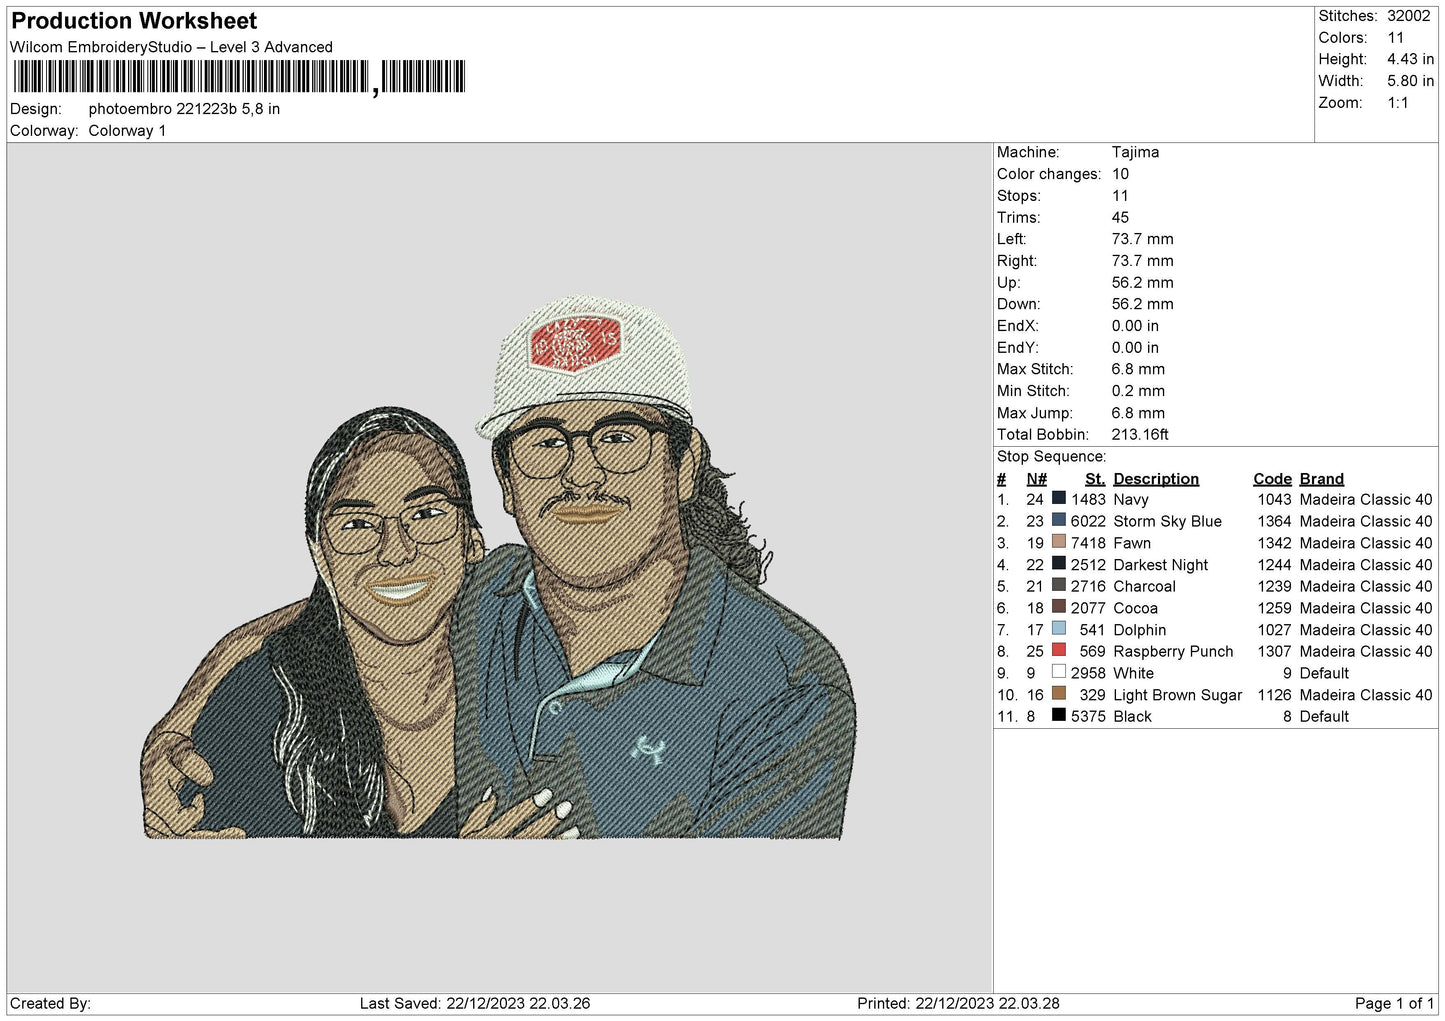Click the 'St.' column header

[1095, 479]
